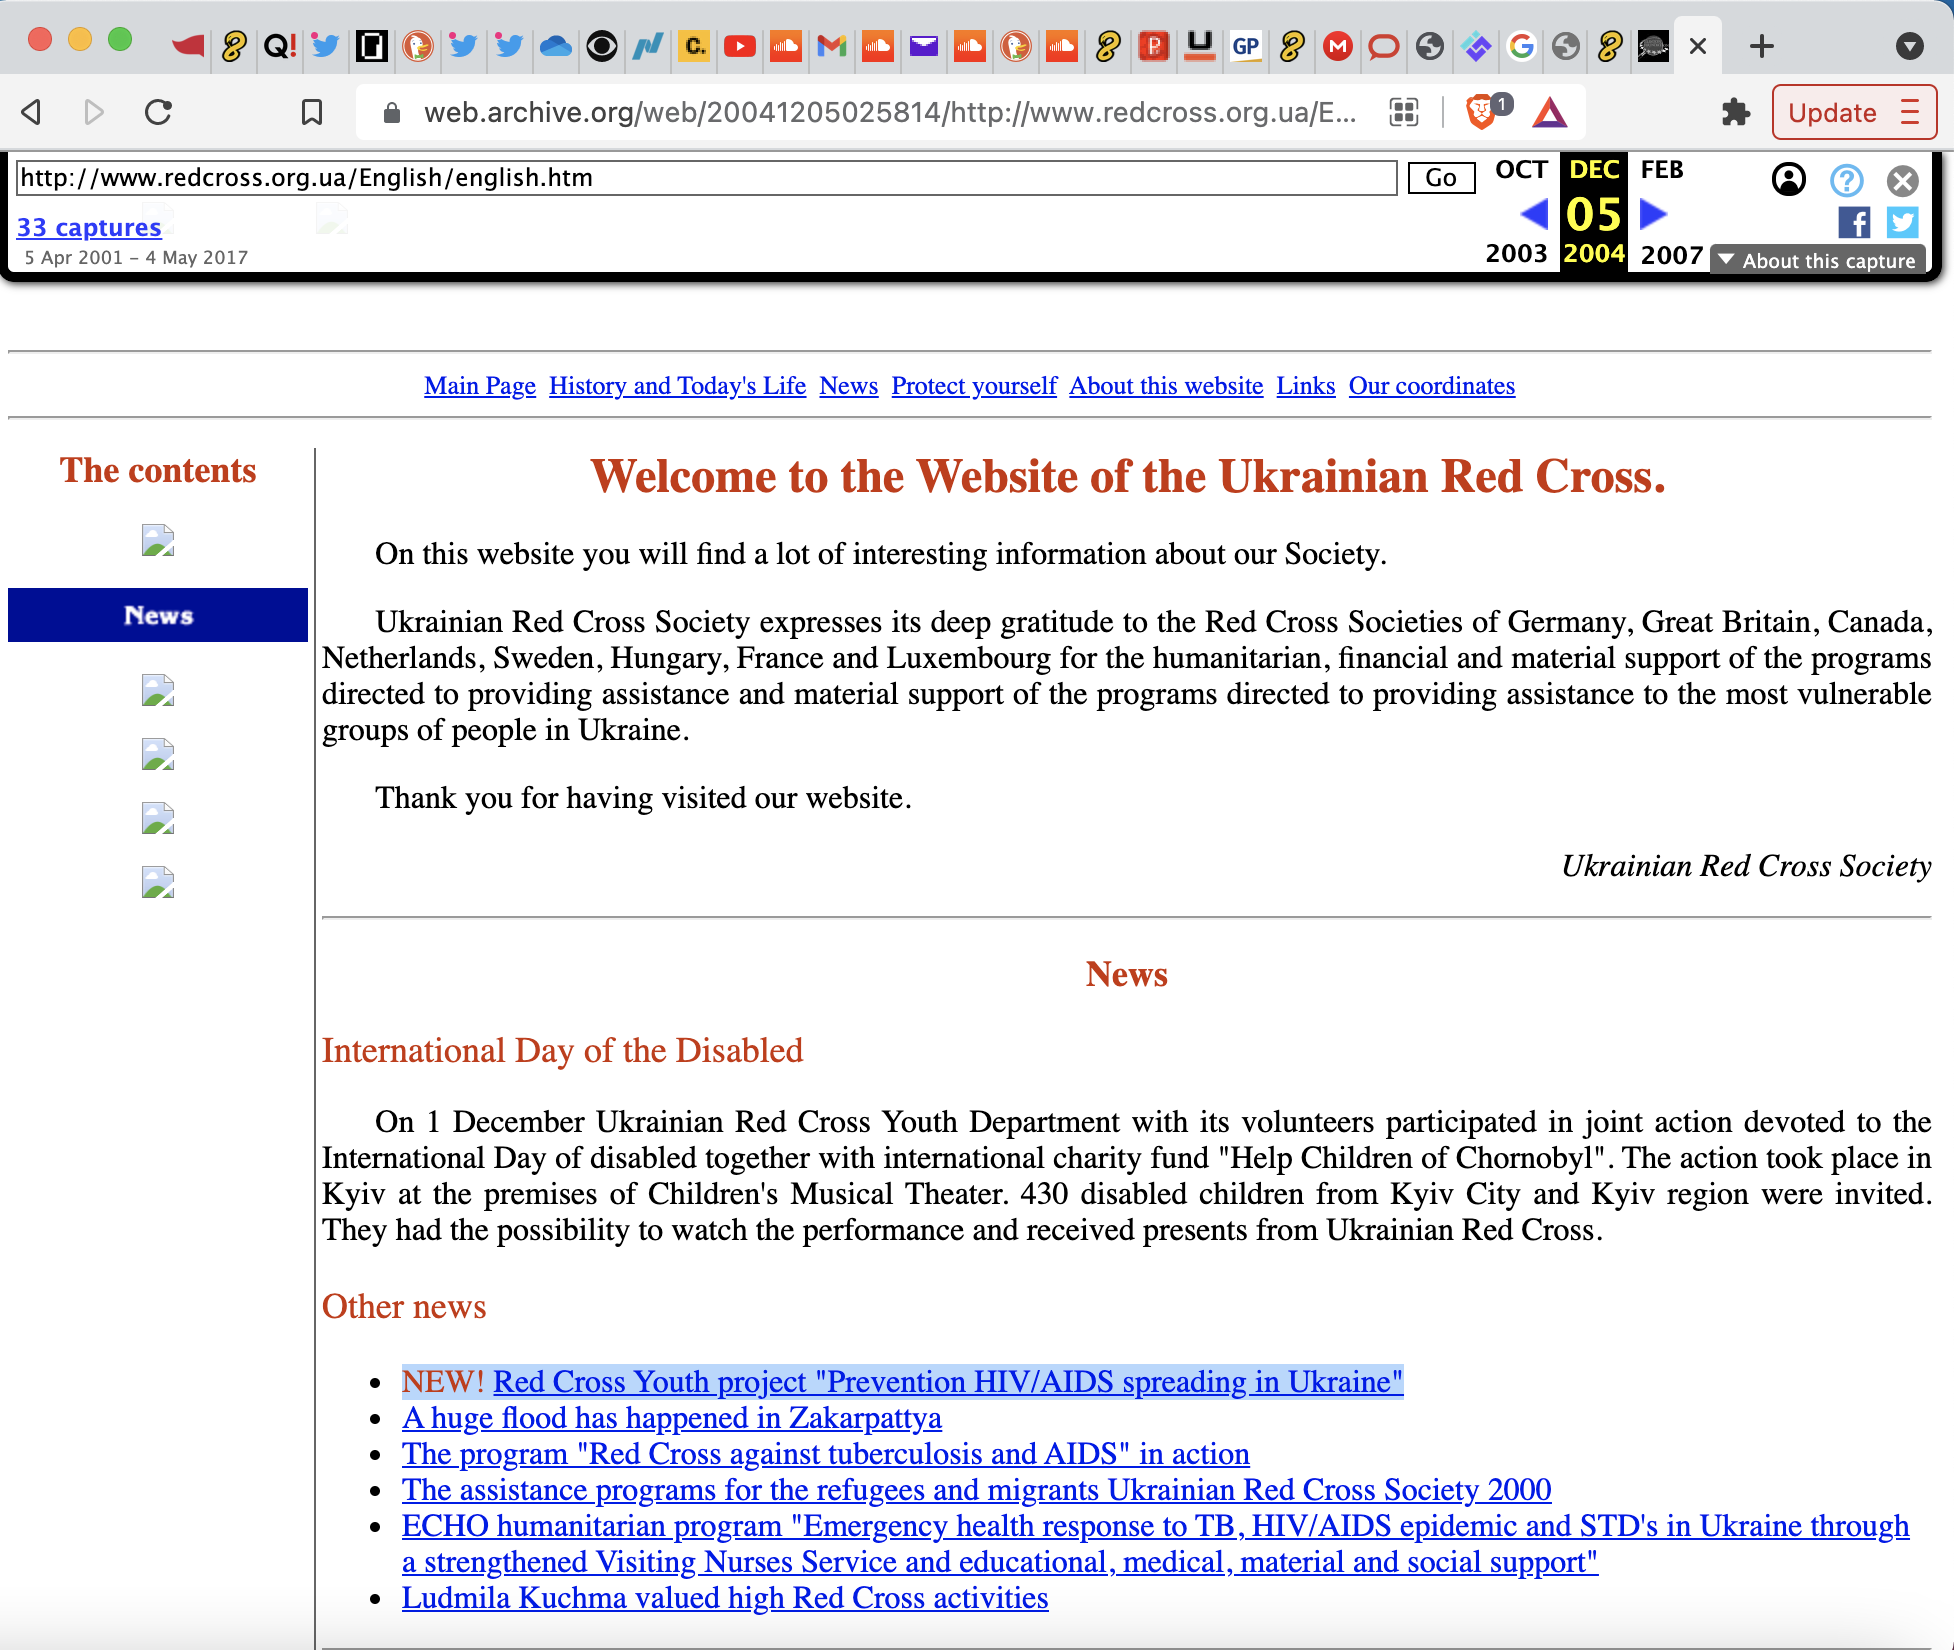1954x1650 pixels.
Task: Switch to the Q! favicon tab
Action: coord(280,46)
